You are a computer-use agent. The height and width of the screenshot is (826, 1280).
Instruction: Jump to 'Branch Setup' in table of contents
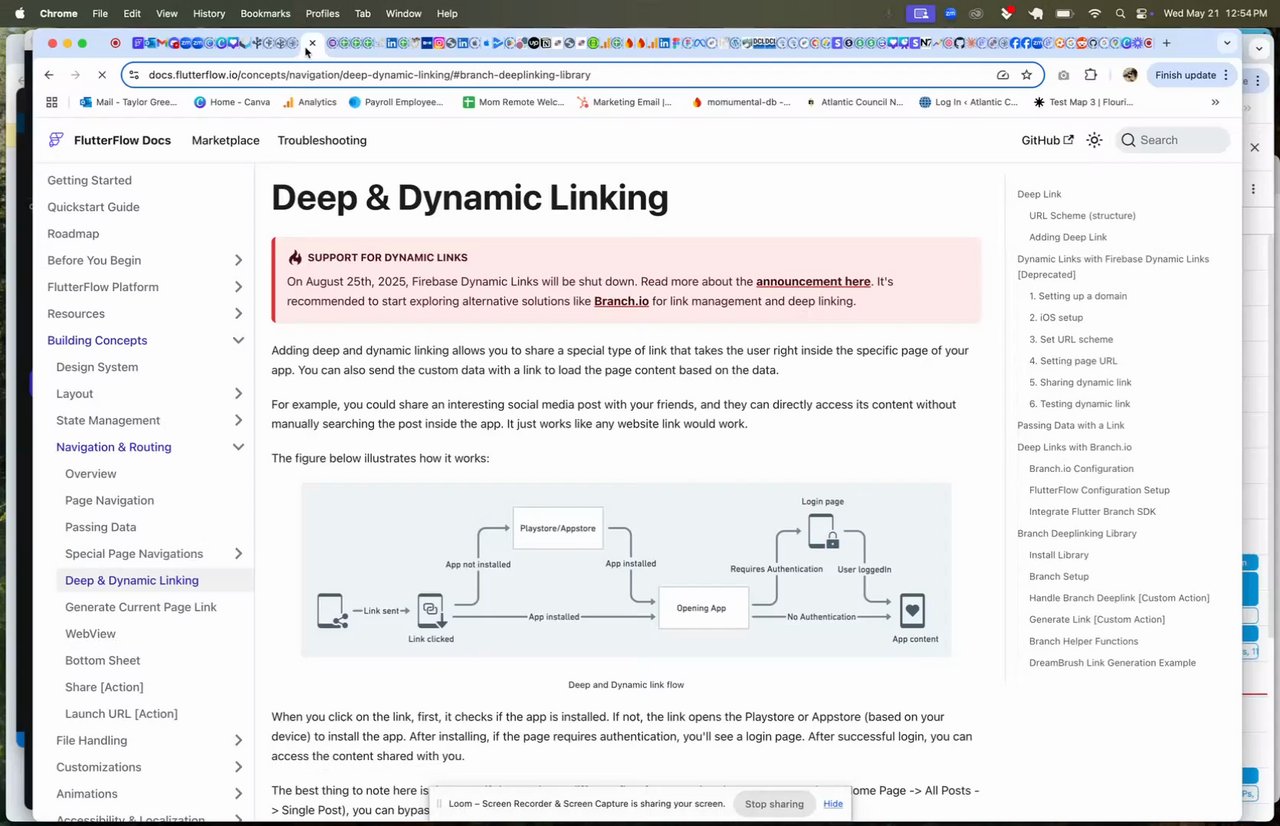(x=1059, y=576)
